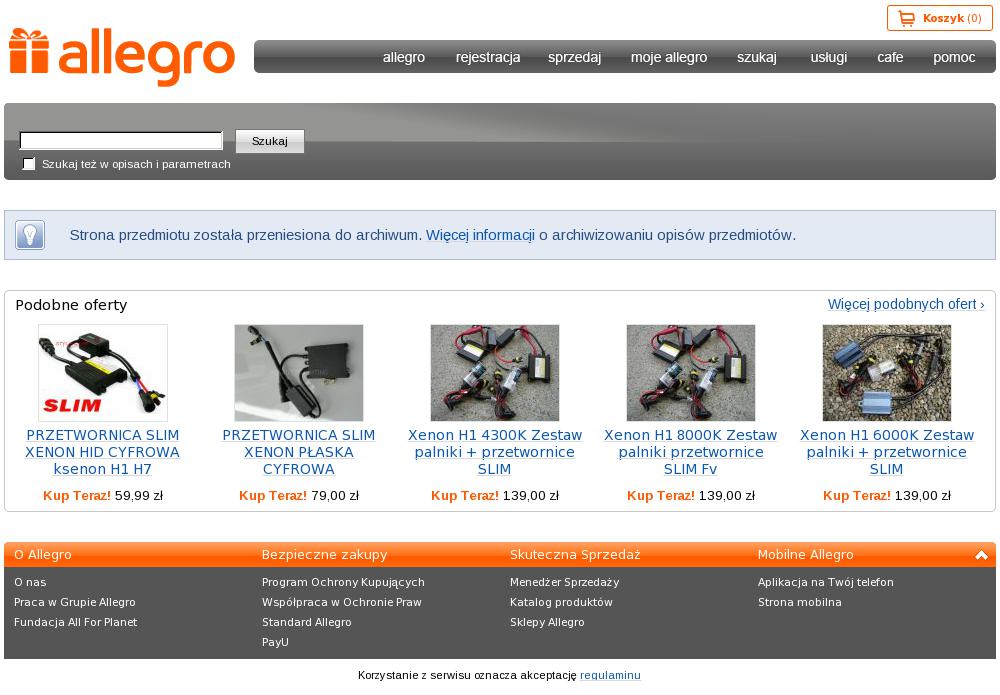This screenshot has width=1000, height=695.
Task: Open Praca w Grupie Allegro link
Action: point(75,602)
